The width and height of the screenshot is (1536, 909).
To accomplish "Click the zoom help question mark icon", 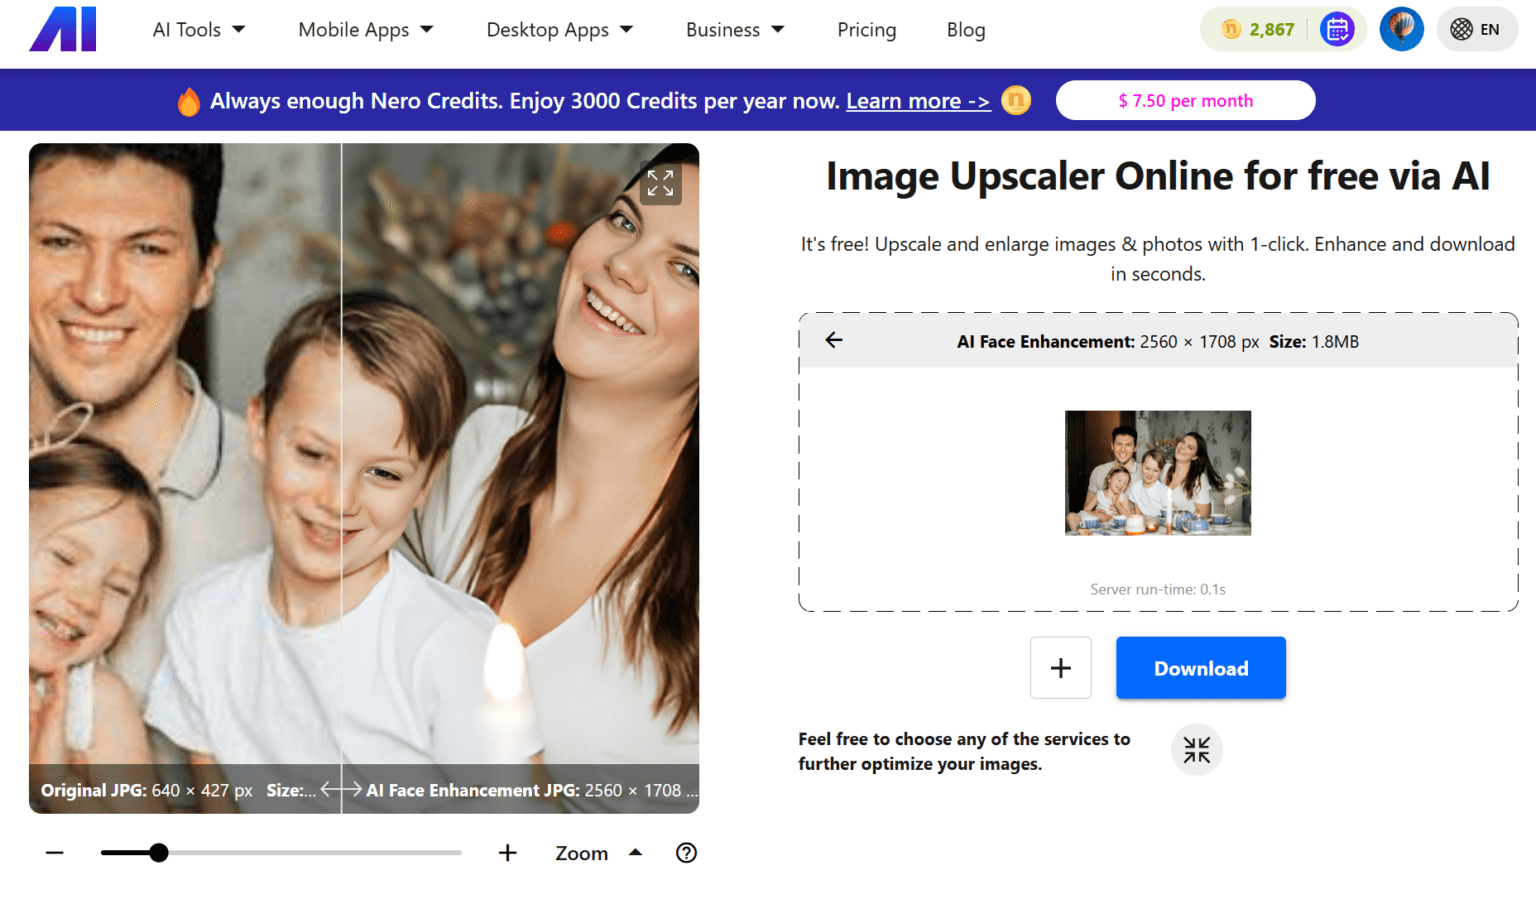I will click(x=686, y=852).
